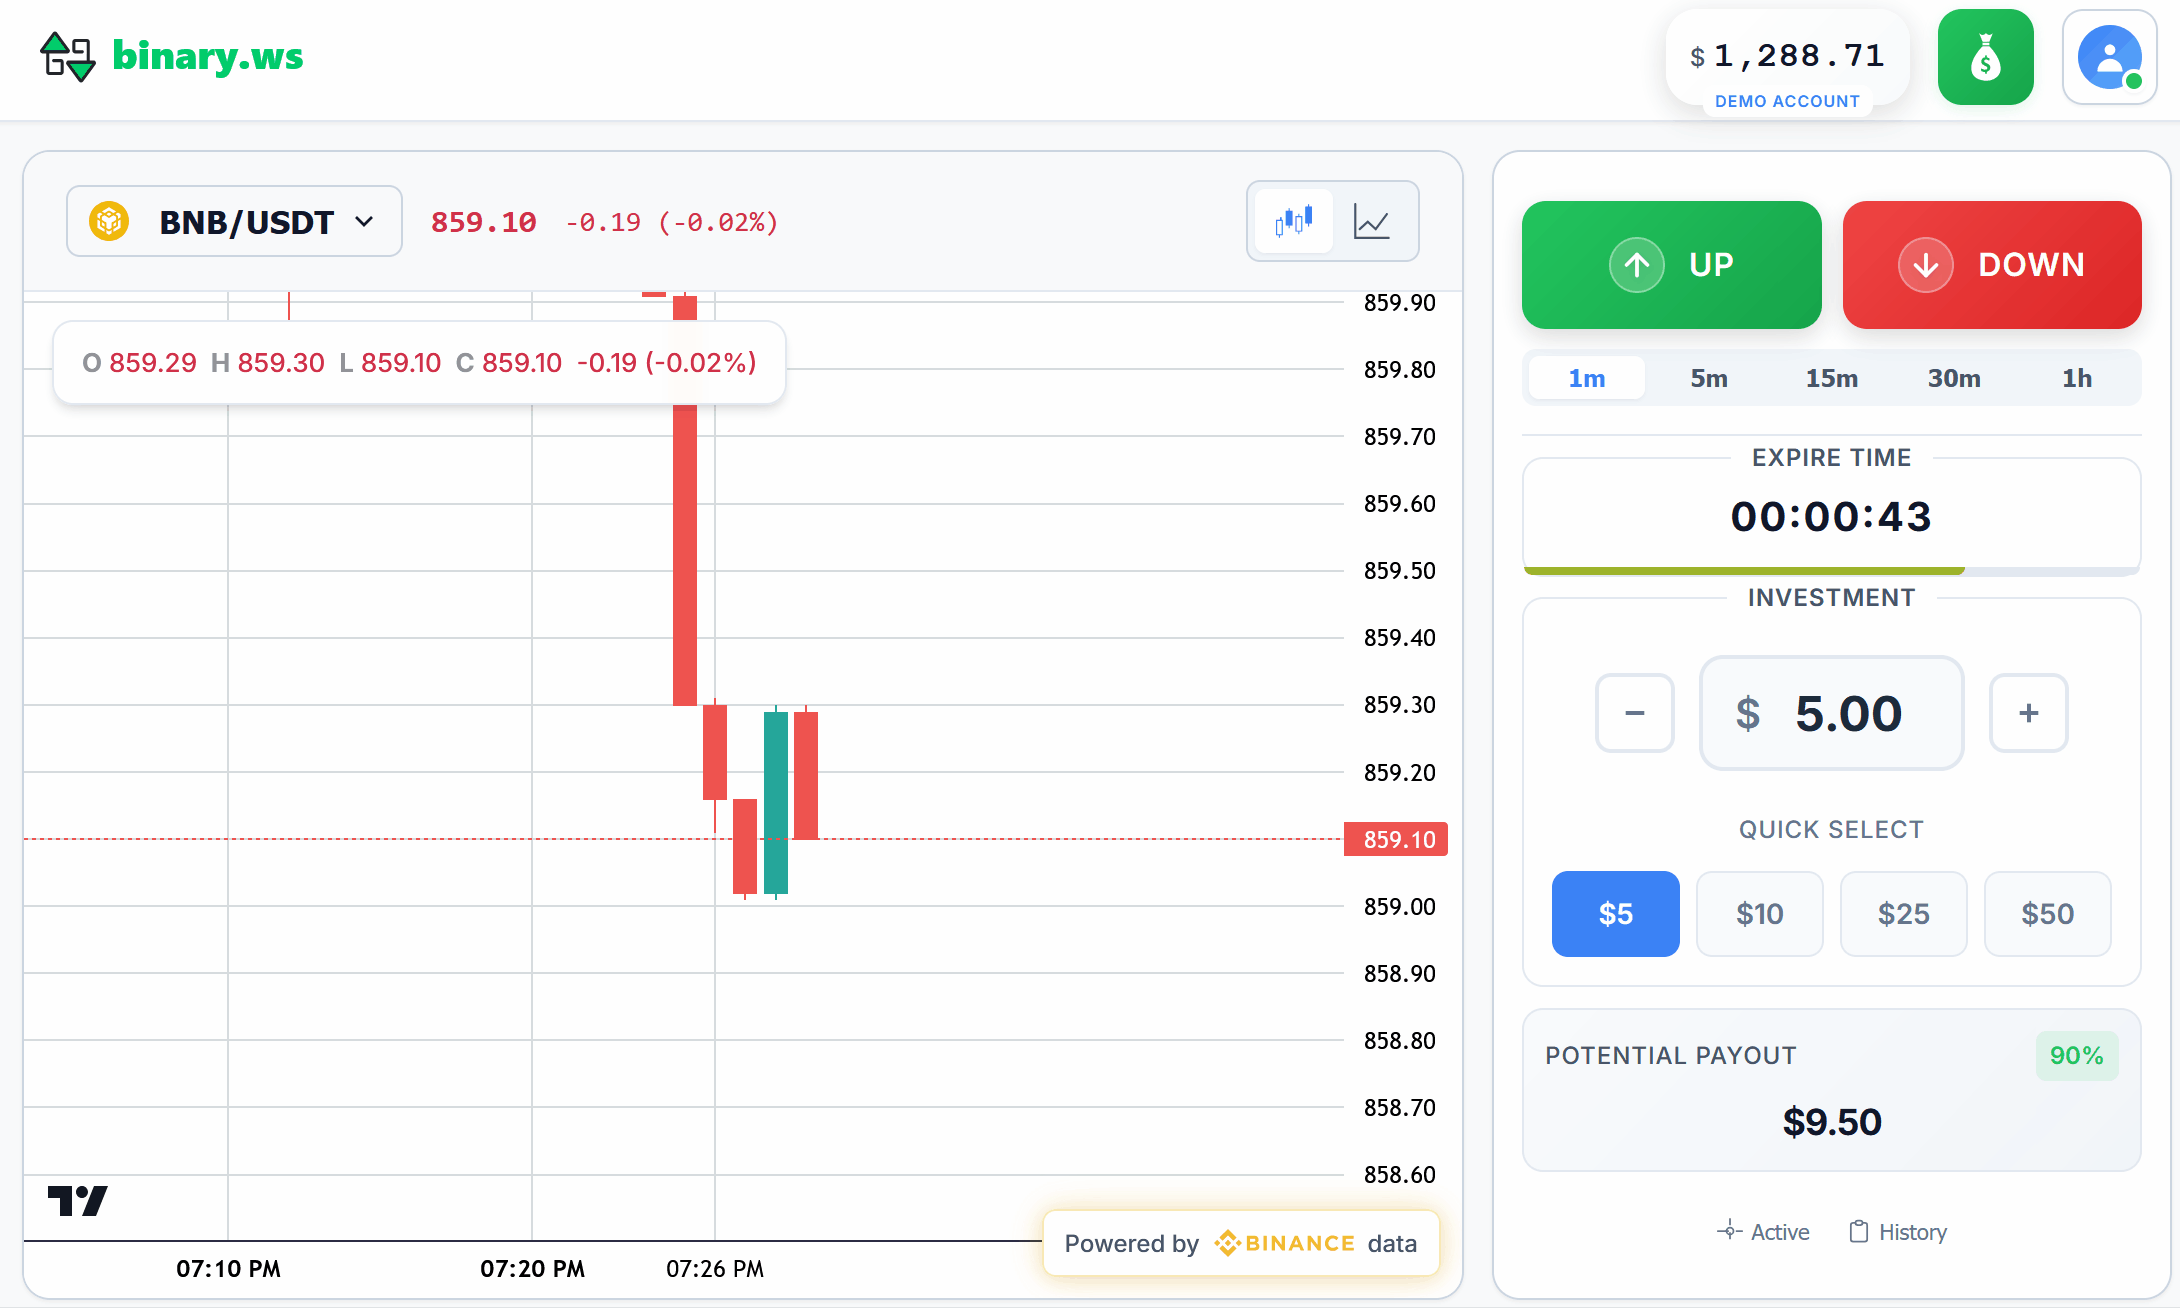
Task: Place a DOWN trade
Action: pyautogui.click(x=1991, y=265)
